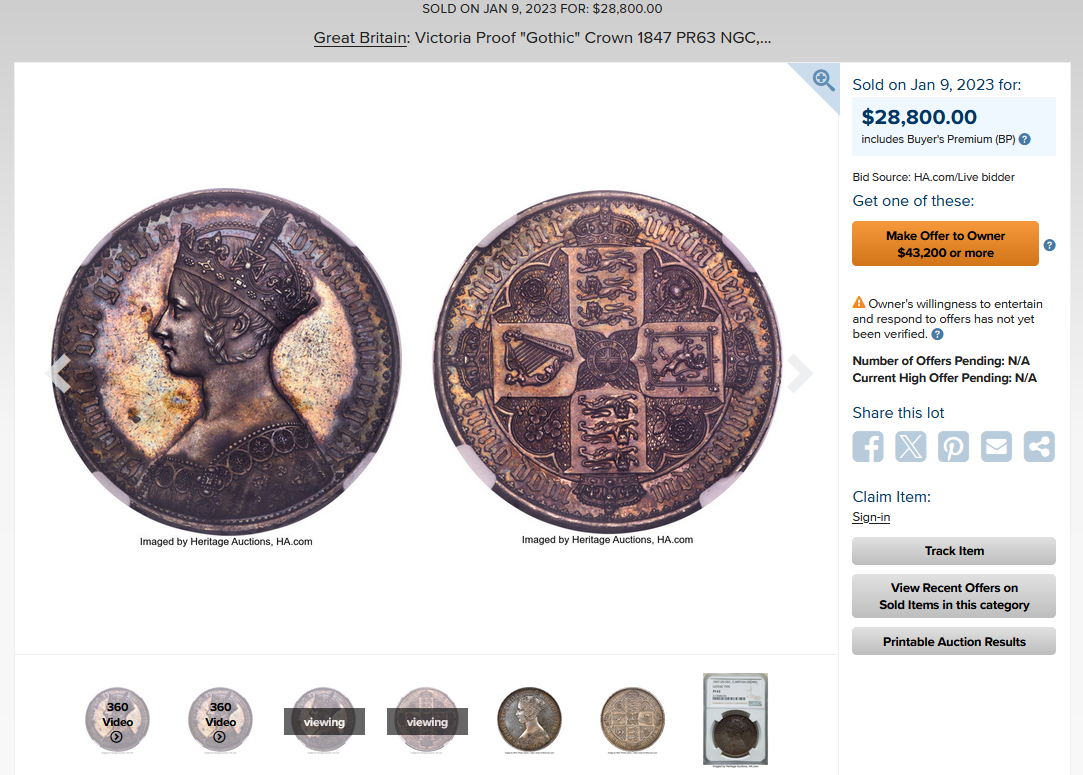Click the Track Item button

(x=954, y=551)
